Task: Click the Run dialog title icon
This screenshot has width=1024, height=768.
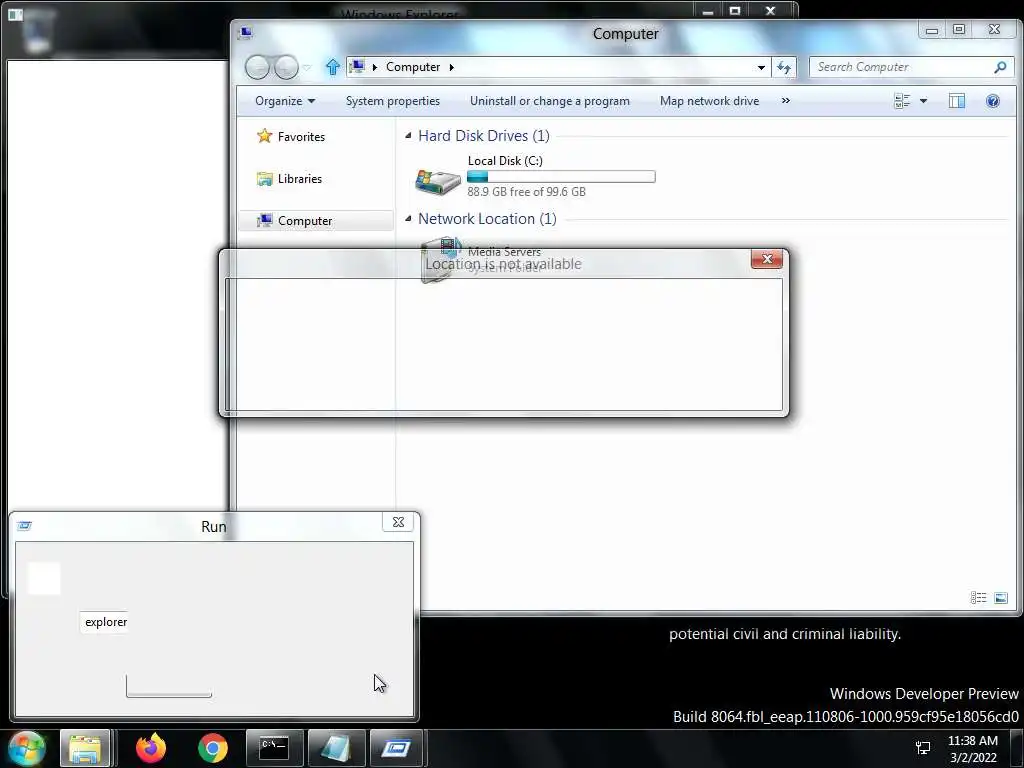Action: [24, 526]
